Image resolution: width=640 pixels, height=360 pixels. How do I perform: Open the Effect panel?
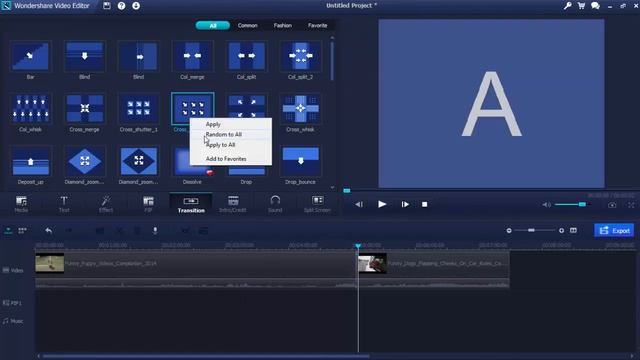(106, 204)
